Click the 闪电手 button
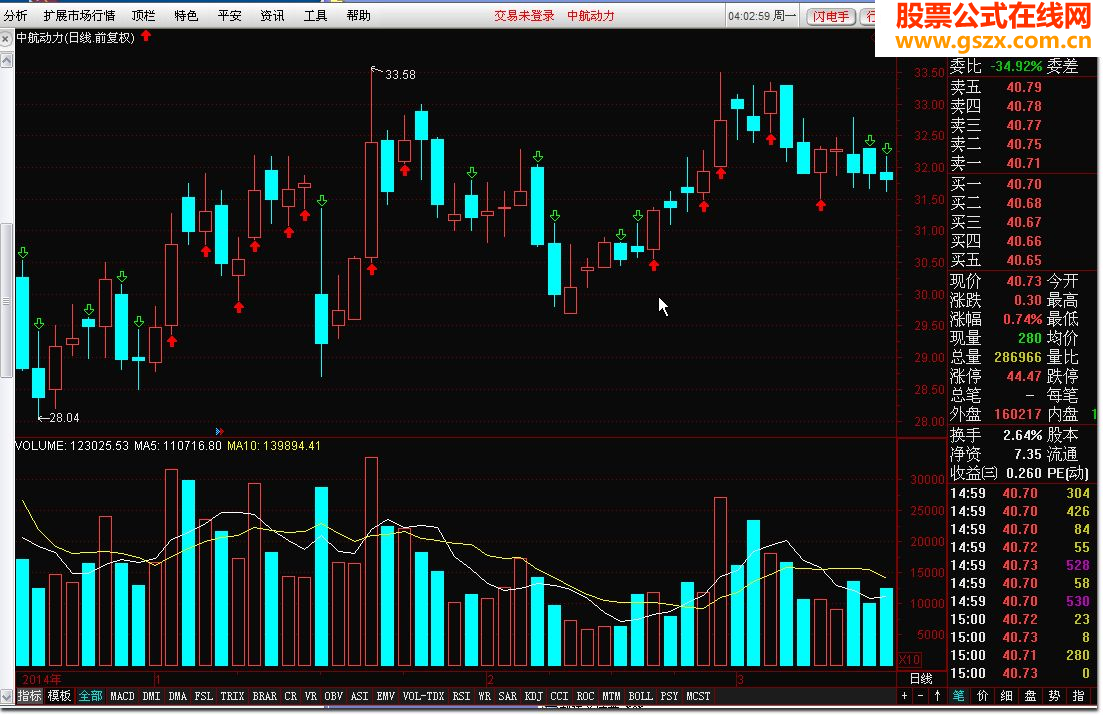The height and width of the screenshot is (715, 1103). [x=831, y=16]
